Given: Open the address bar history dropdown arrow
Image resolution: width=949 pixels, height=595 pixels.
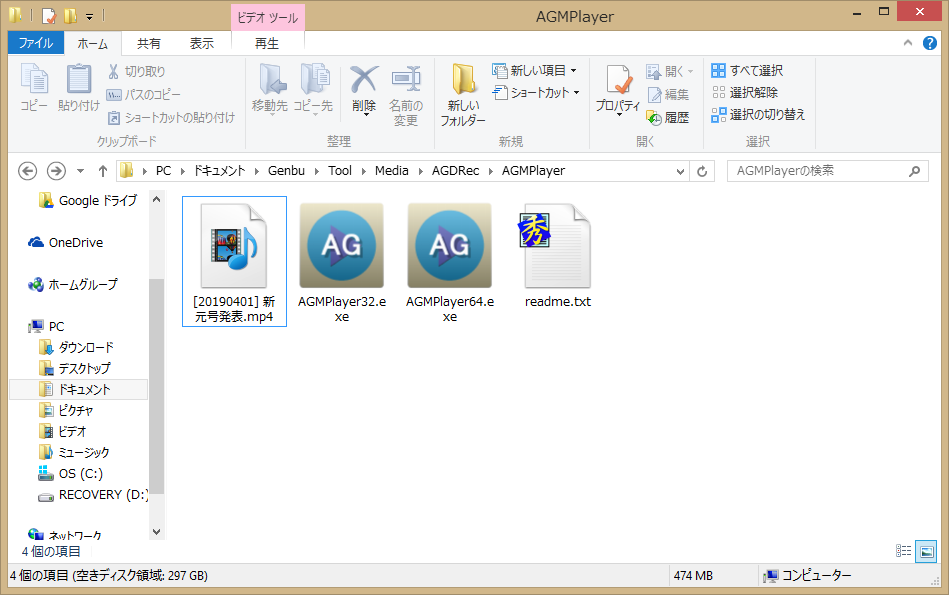Looking at the screenshot, I should pos(681,171).
